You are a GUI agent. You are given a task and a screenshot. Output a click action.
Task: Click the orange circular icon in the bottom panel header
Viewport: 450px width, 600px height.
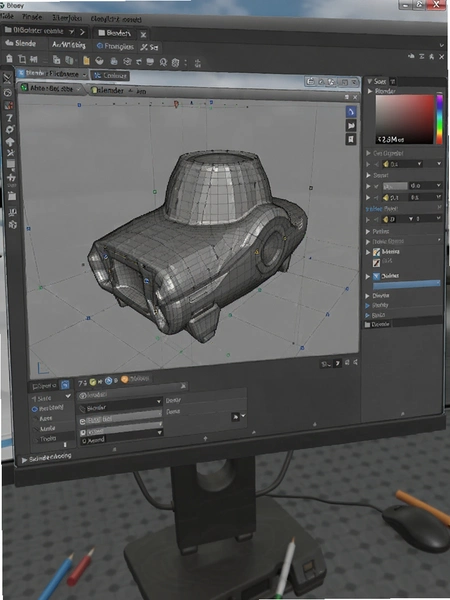pyautogui.click(x=124, y=380)
